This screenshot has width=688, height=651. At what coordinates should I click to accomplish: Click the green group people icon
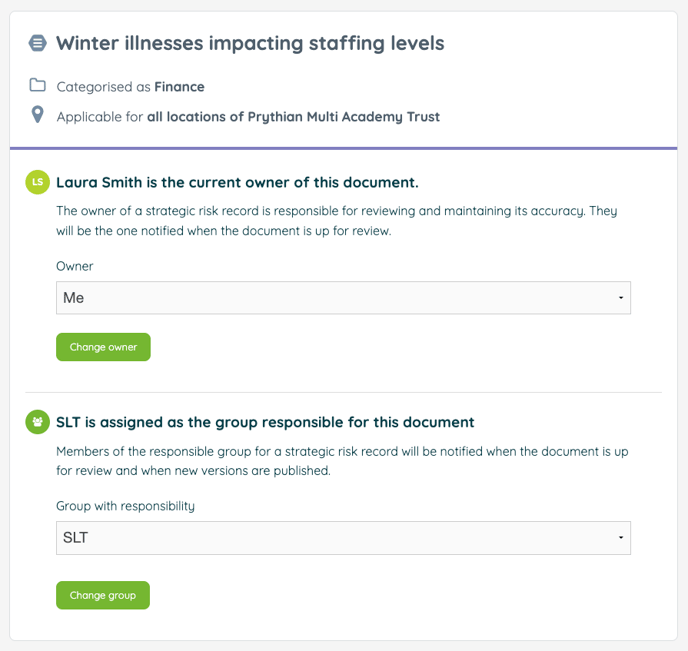[38, 422]
